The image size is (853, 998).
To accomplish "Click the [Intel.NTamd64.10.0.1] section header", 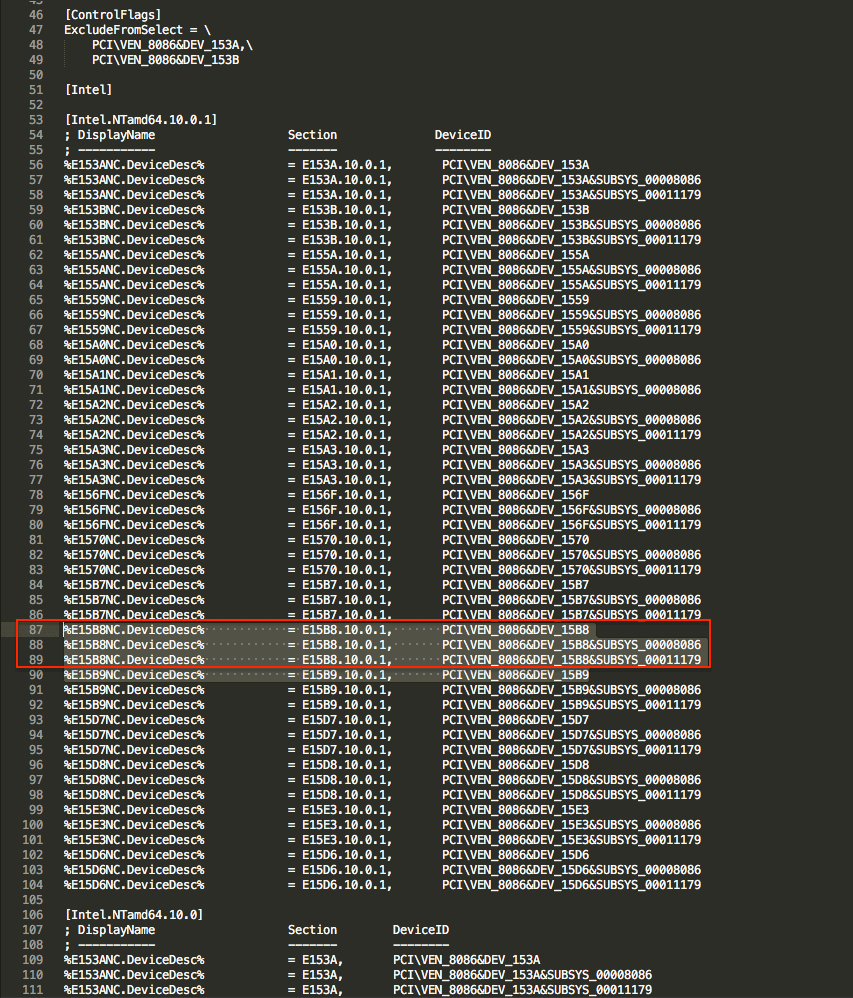I will pos(140,120).
